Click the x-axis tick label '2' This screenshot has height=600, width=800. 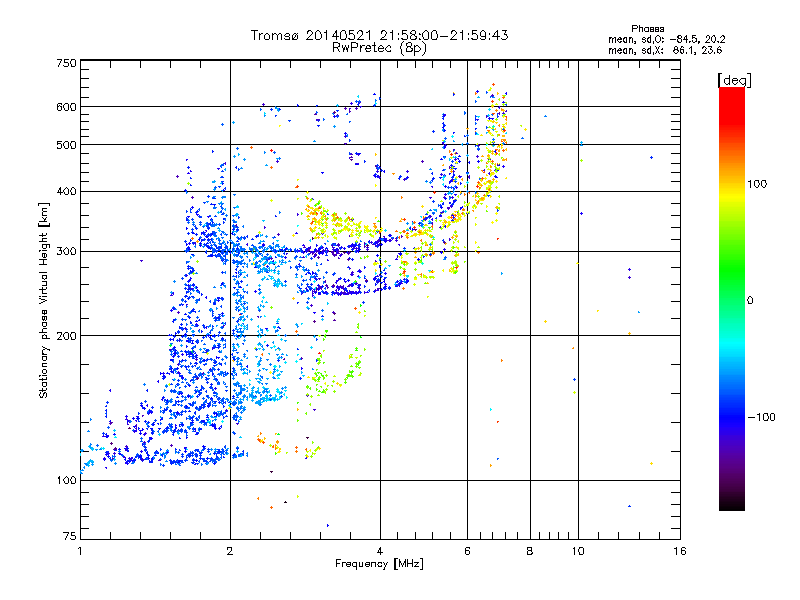tap(230, 551)
